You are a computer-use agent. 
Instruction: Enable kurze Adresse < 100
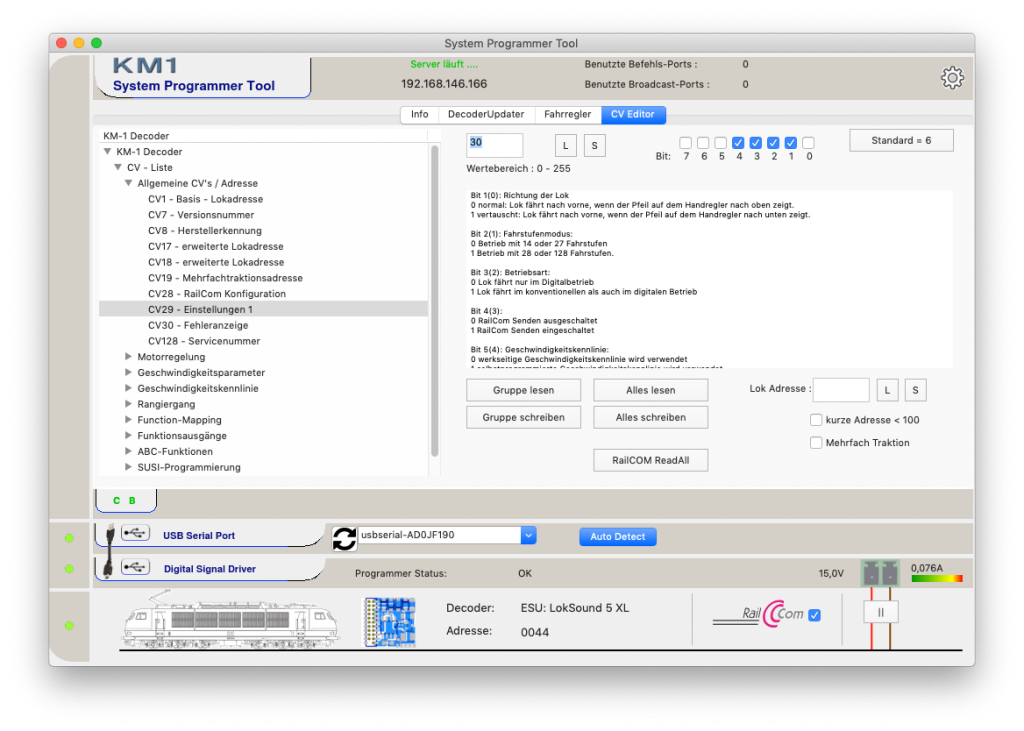click(x=816, y=420)
